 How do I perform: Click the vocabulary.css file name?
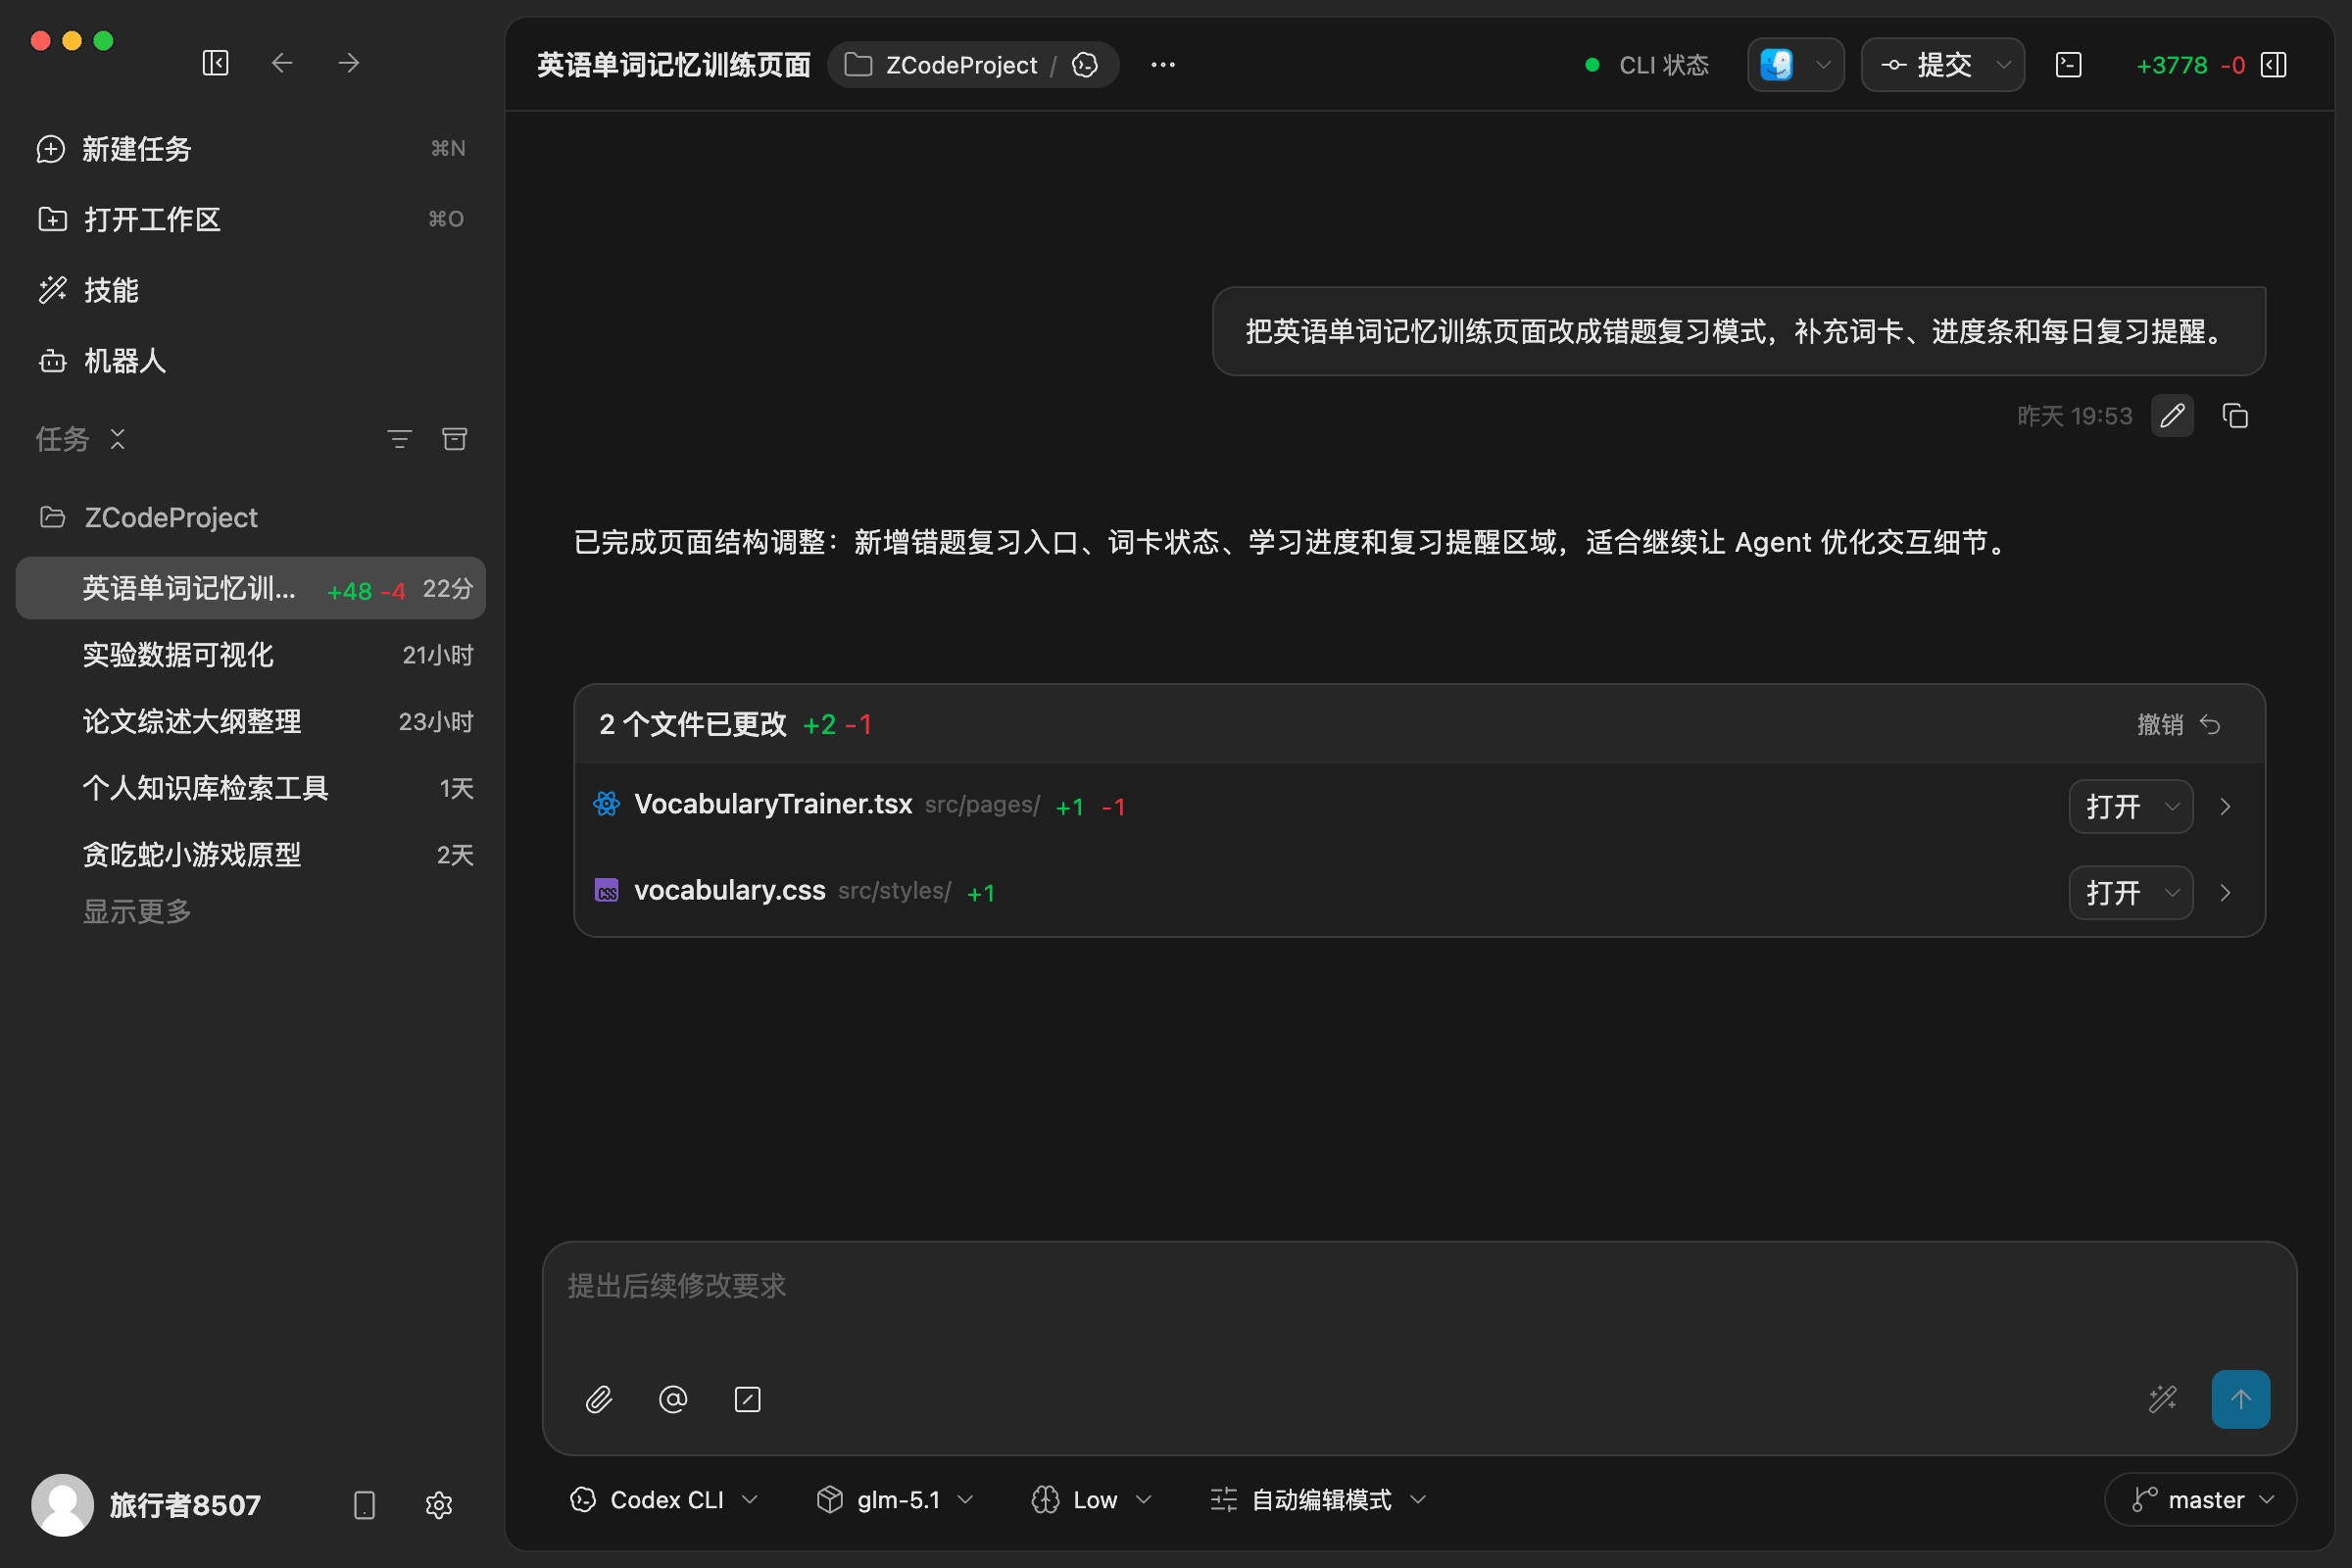coord(730,890)
